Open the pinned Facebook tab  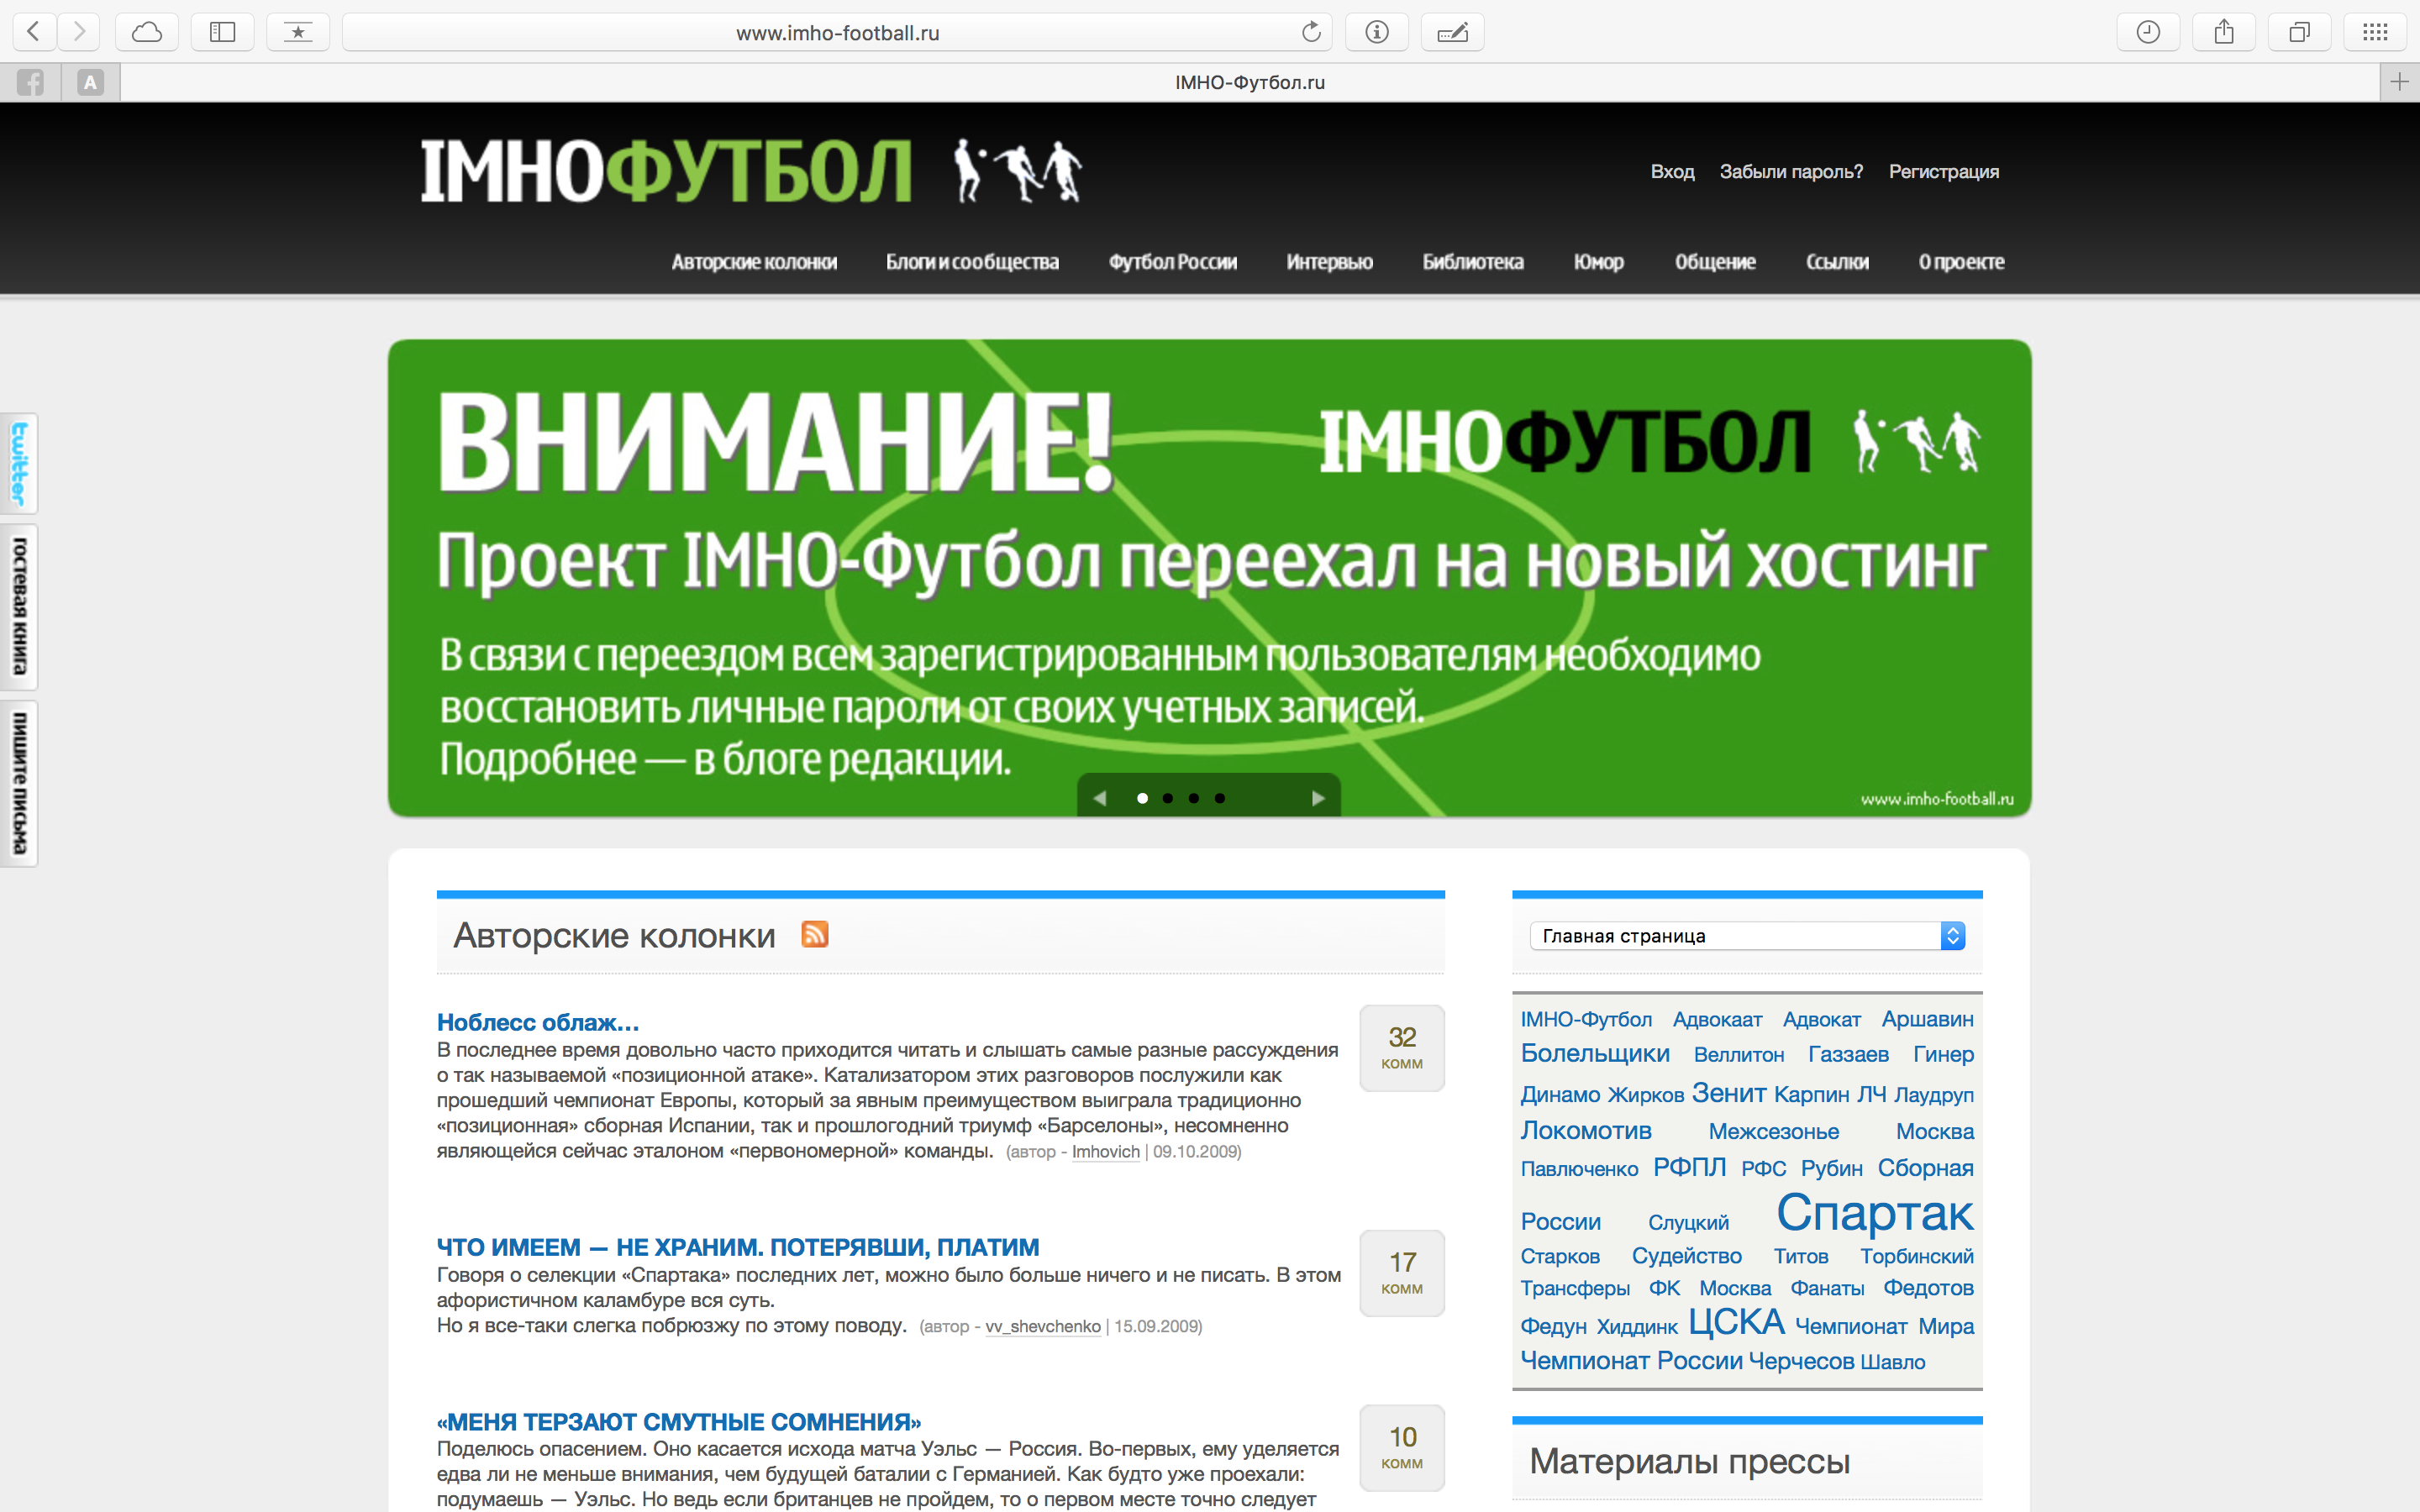tap(30, 82)
